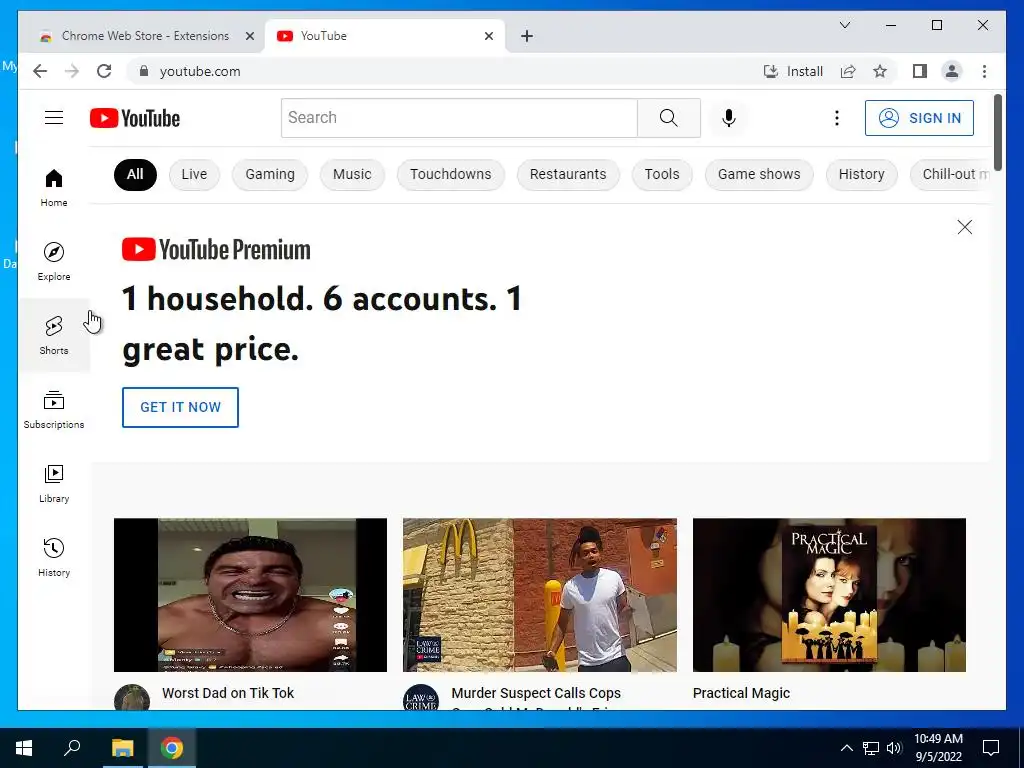
Task: Open Practical Magic movie thumbnail
Action: 829,595
